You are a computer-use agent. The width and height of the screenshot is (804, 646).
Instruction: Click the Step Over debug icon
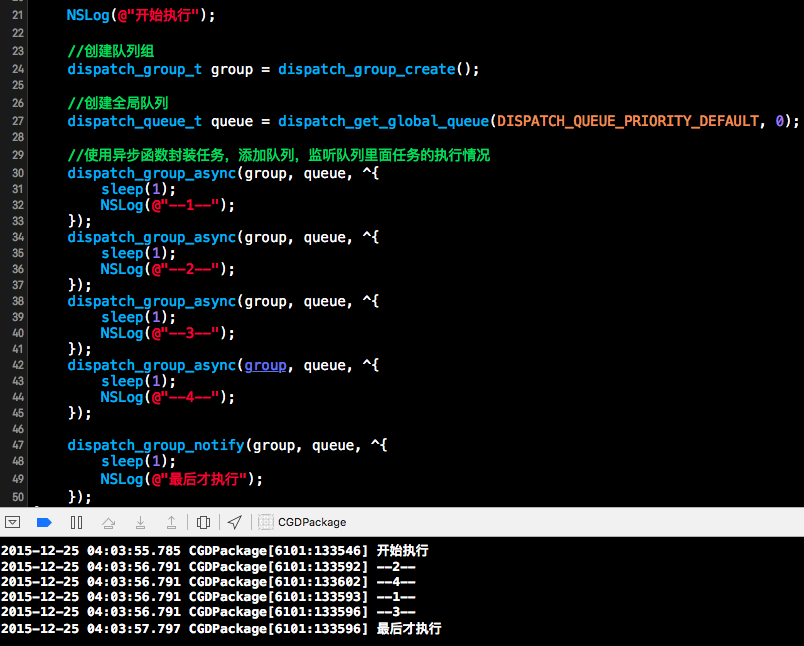[108, 522]
